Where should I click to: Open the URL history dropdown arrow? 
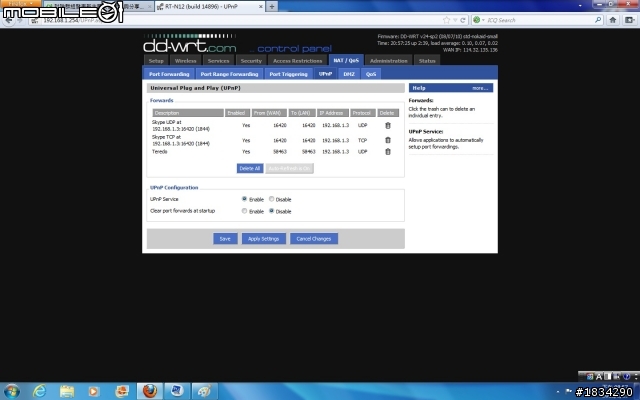[456, 20]
